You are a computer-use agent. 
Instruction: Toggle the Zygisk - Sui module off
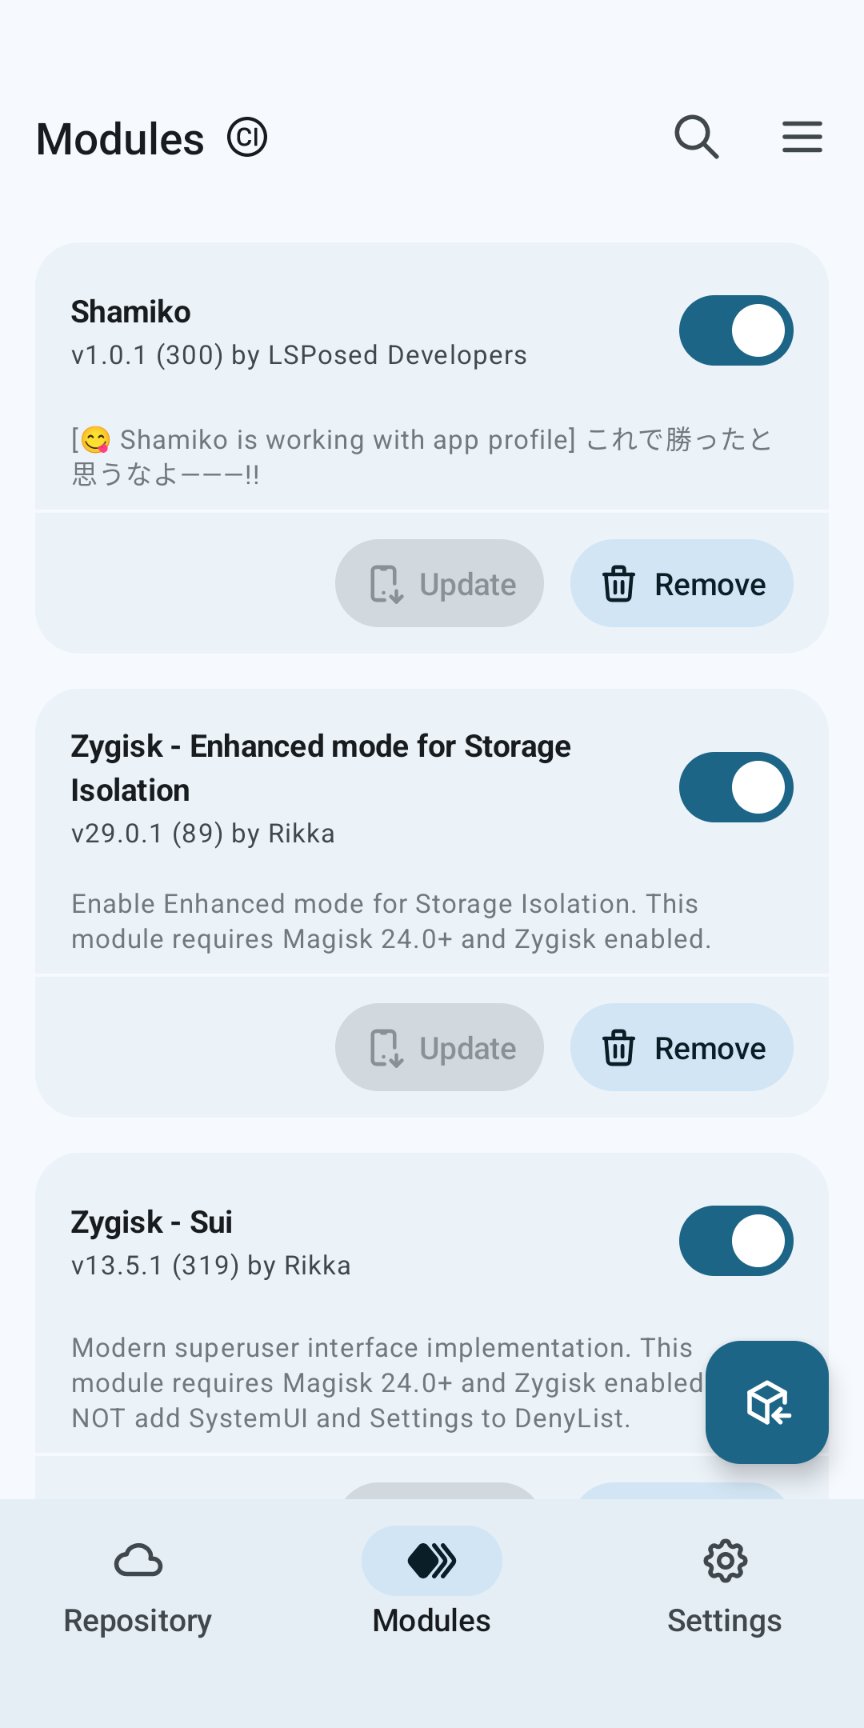(736, 1241)
